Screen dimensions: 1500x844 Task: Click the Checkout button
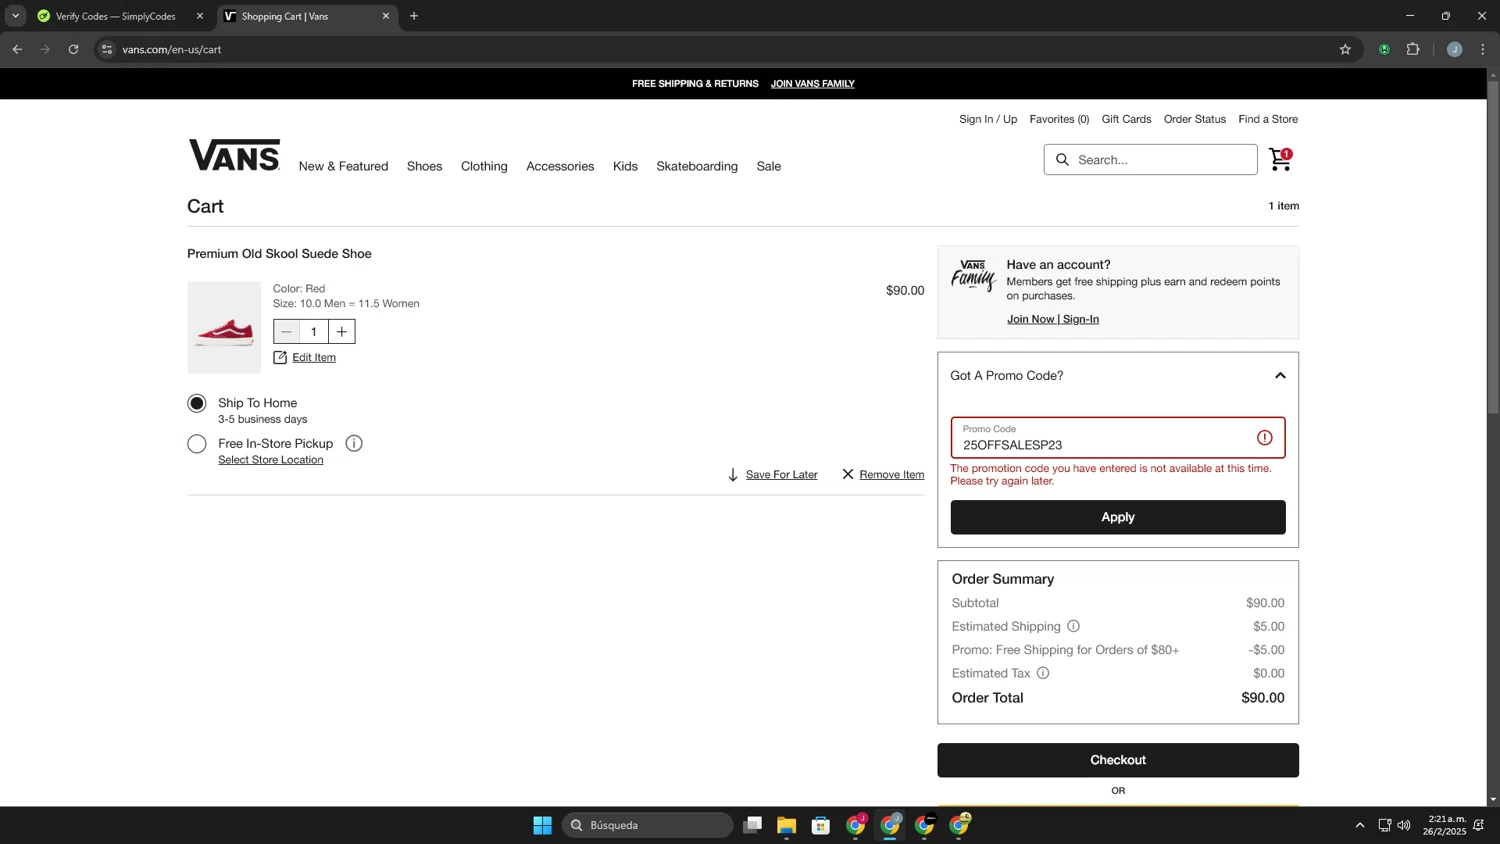[x=1118, y=760]
